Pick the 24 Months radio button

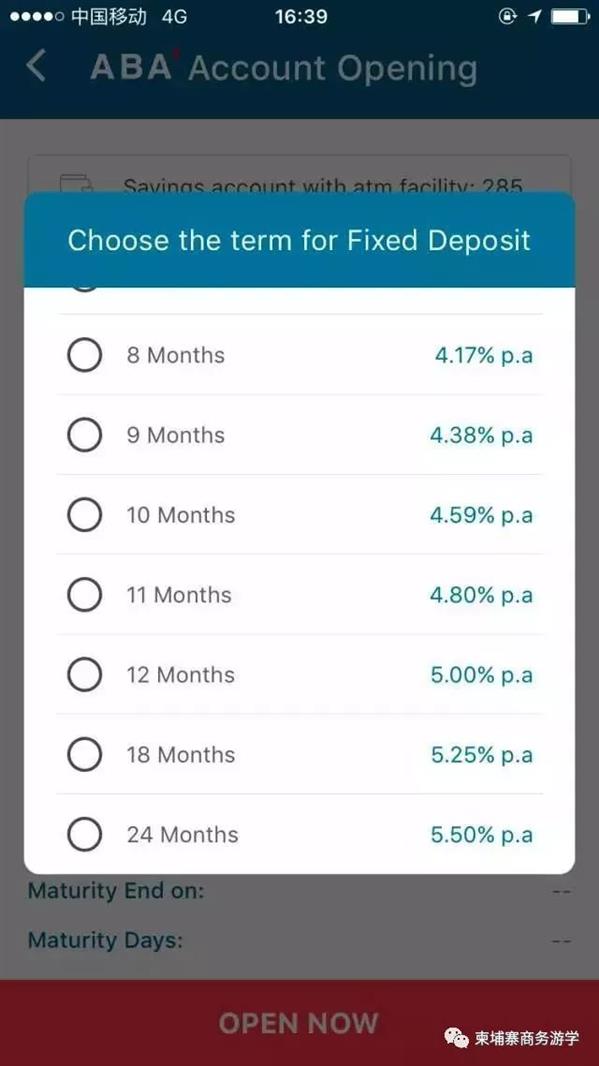(84, 834)
